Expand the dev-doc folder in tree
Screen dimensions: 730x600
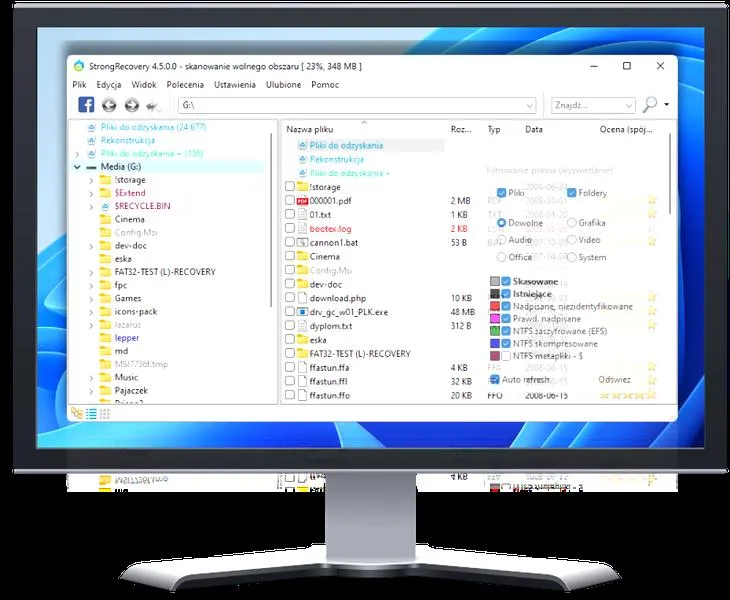91,246
